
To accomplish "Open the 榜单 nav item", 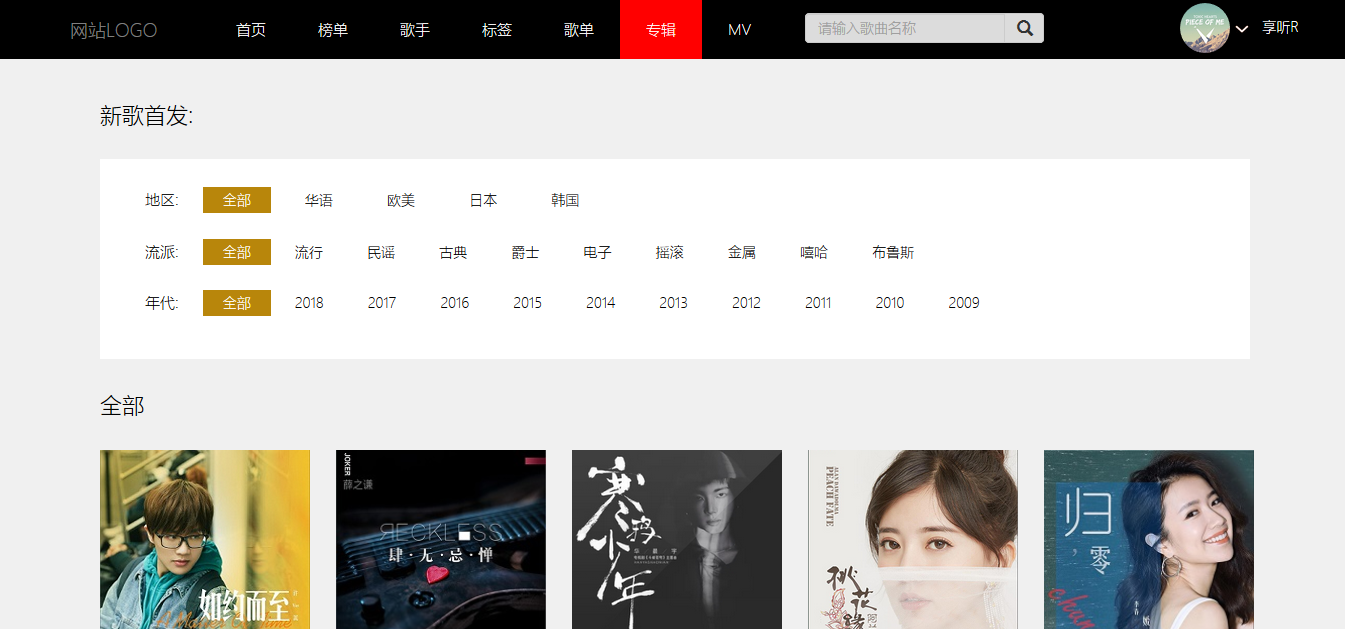I will pos(333,30).
